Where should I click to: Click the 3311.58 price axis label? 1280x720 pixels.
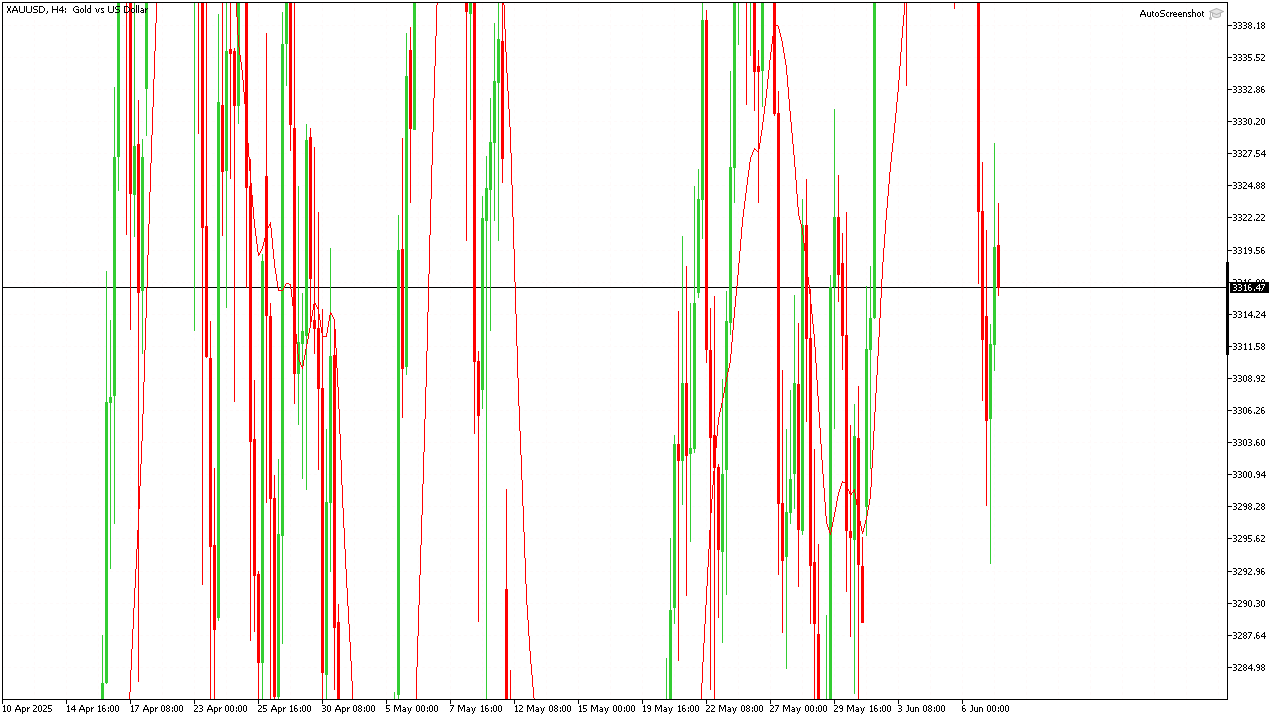coord(1249,346)
